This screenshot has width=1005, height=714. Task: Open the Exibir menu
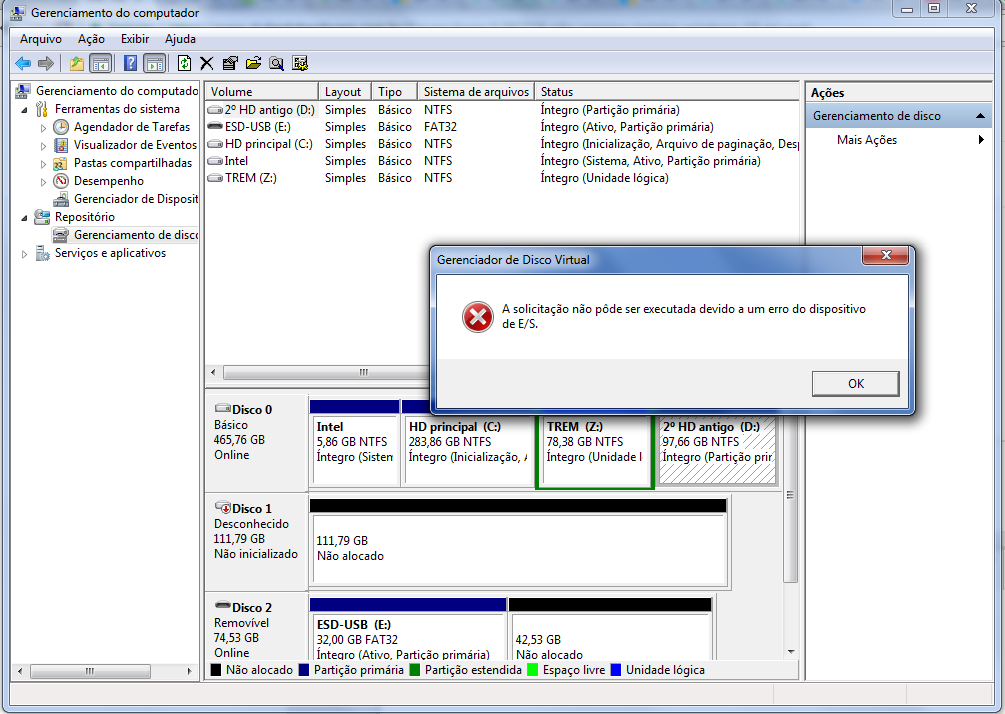(135, 39)
